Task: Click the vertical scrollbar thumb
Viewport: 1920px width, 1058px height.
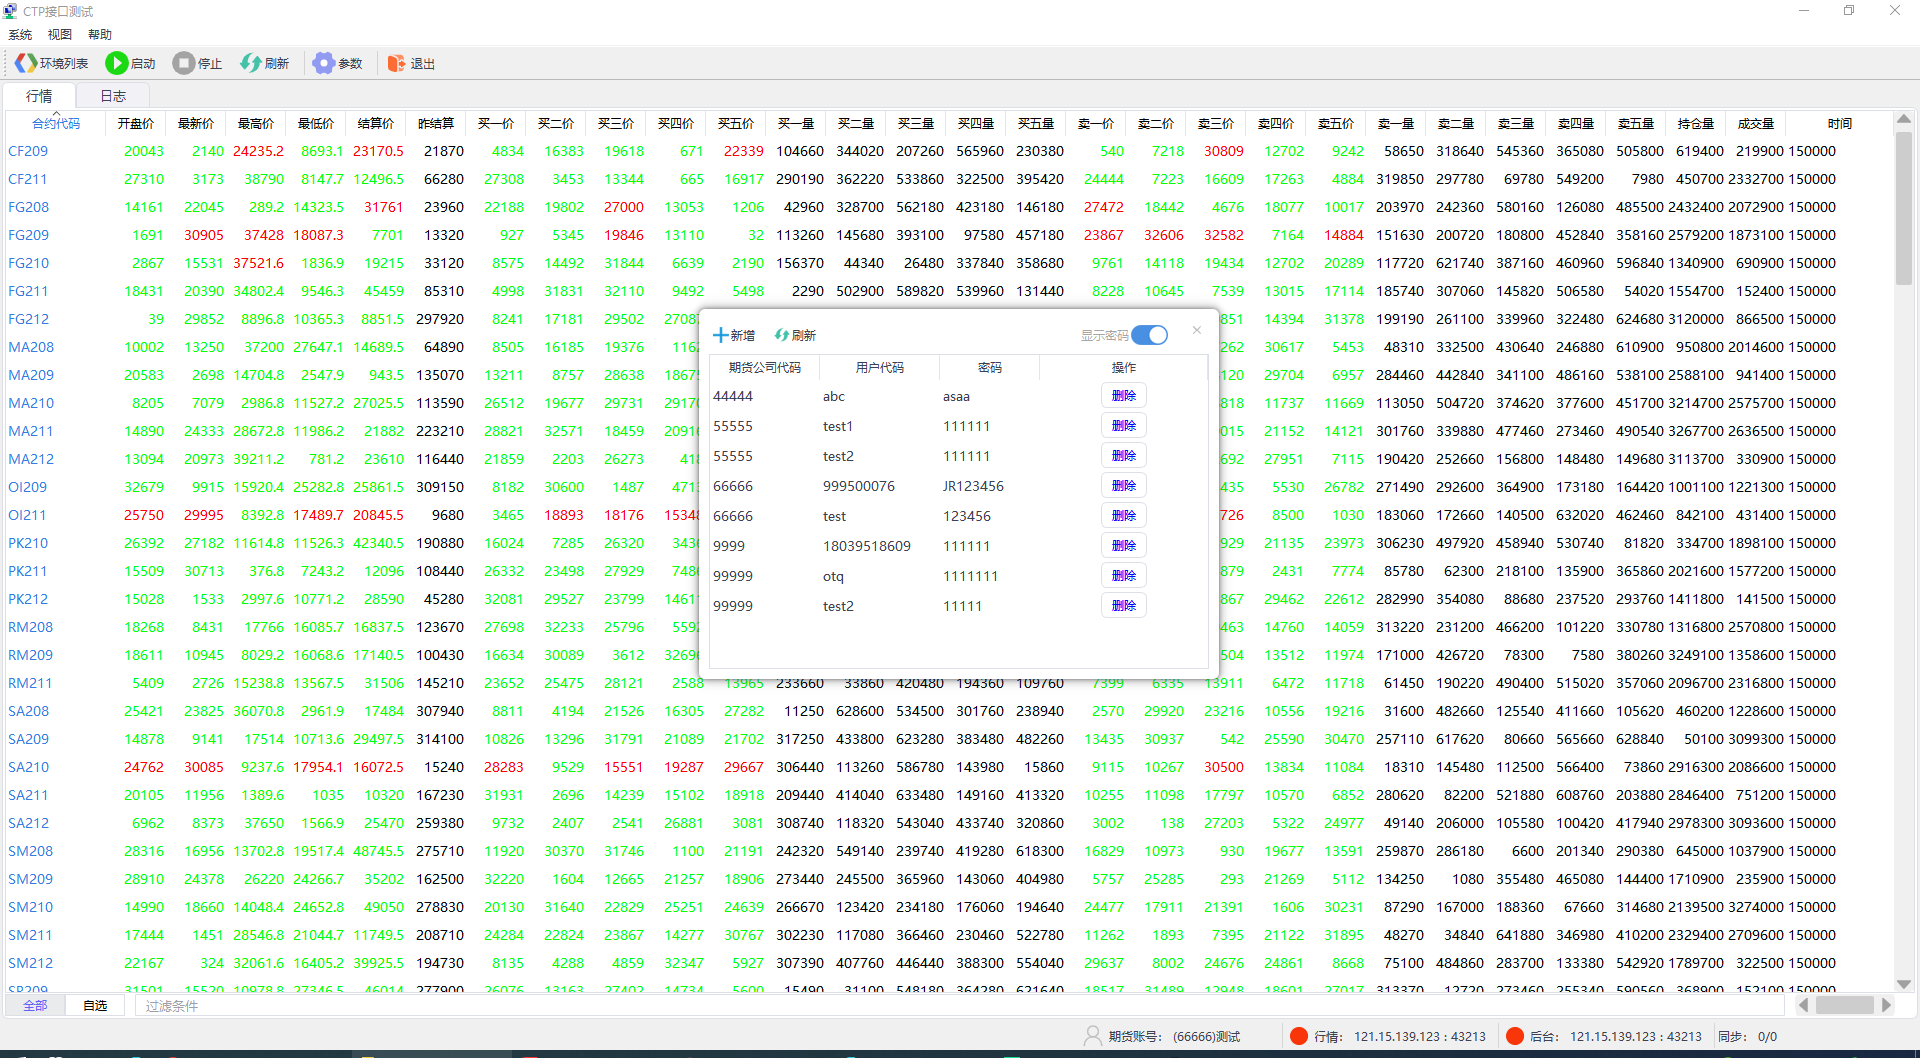Action: pos(1903,208)
